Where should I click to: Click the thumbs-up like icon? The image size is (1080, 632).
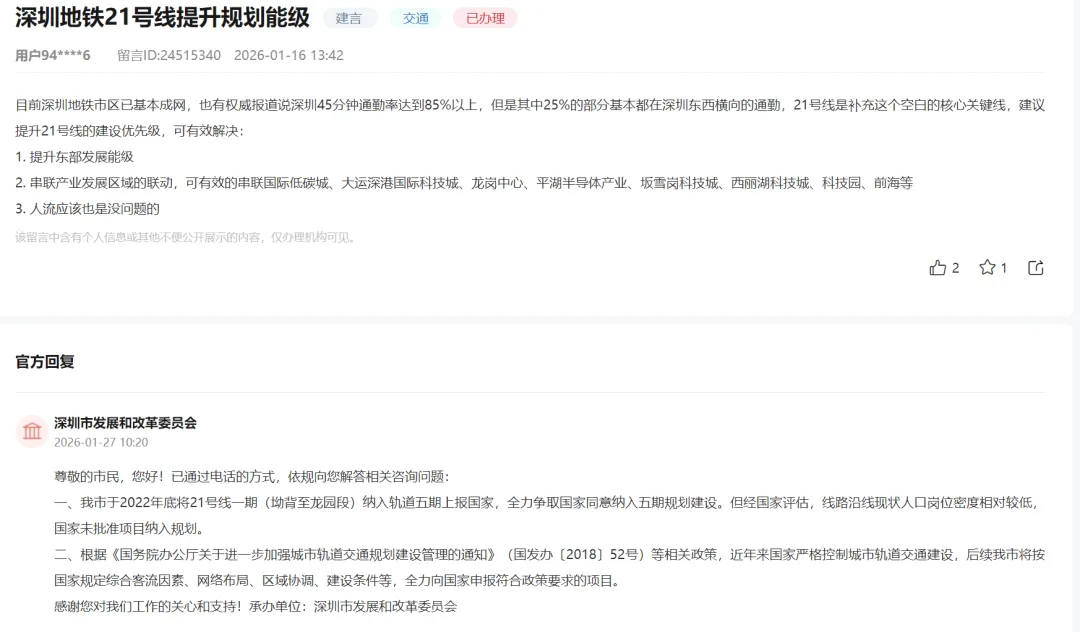coord(937,268)
